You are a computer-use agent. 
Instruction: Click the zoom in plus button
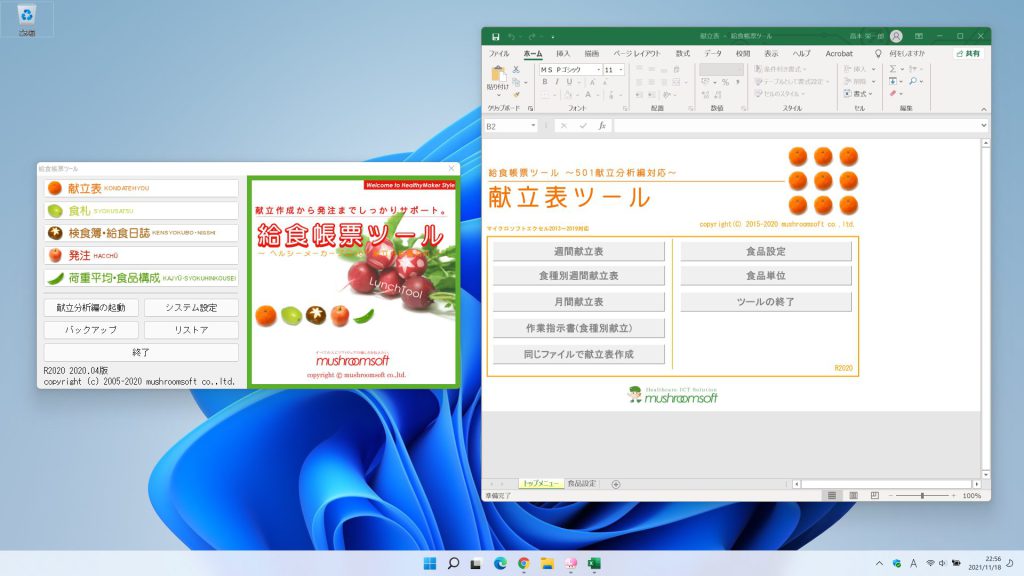[x=953, y=496]
